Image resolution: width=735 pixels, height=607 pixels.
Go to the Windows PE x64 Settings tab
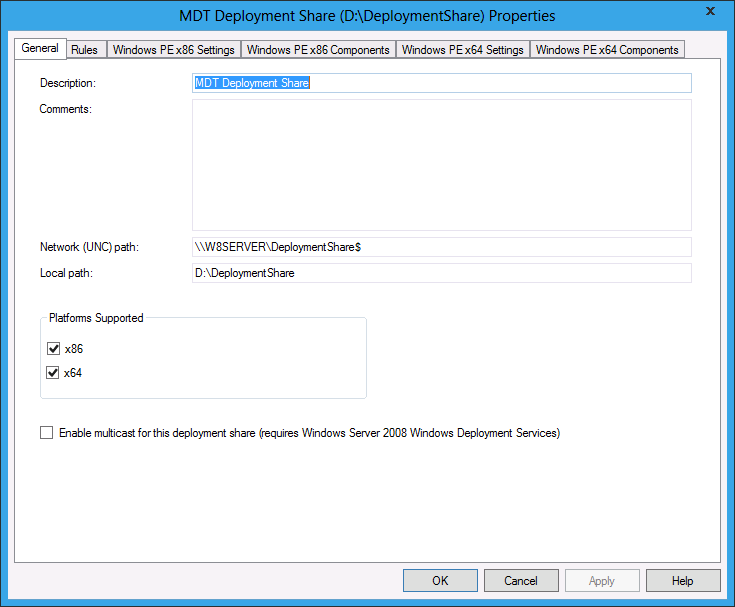(x=463, y=50)
